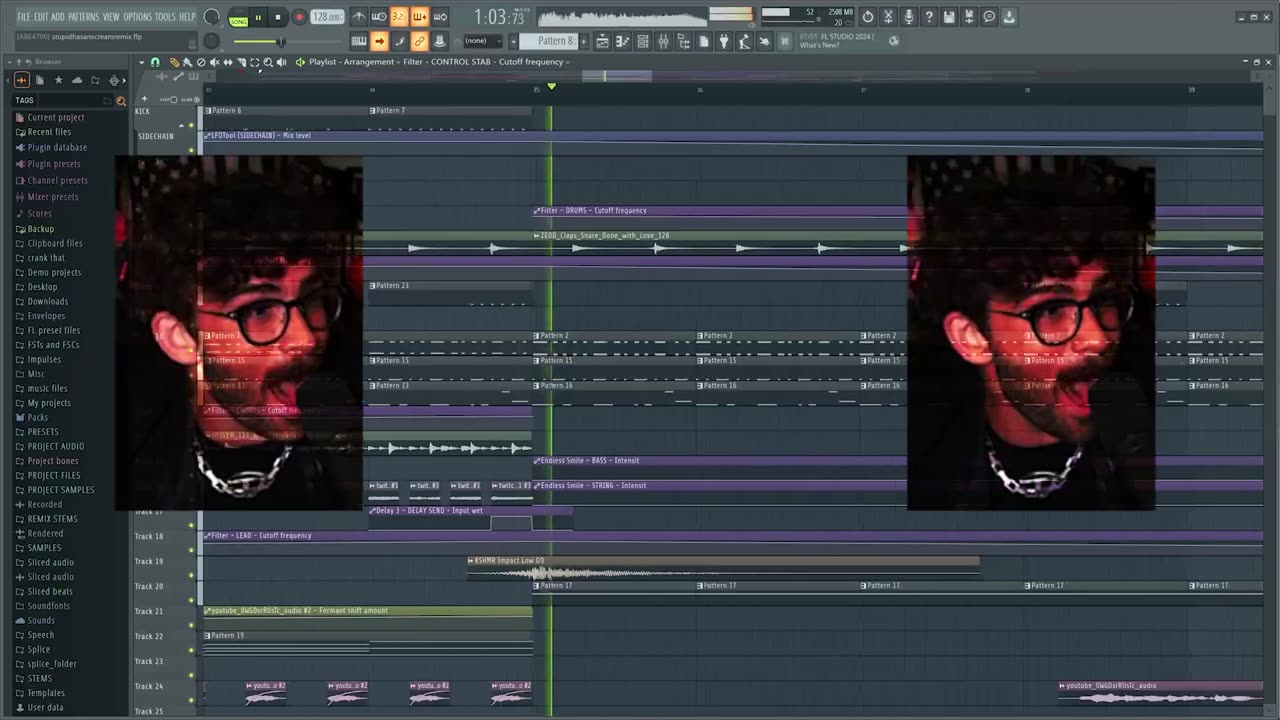
Task: Open the PATTERNS menu
Action: coord(83,17)
